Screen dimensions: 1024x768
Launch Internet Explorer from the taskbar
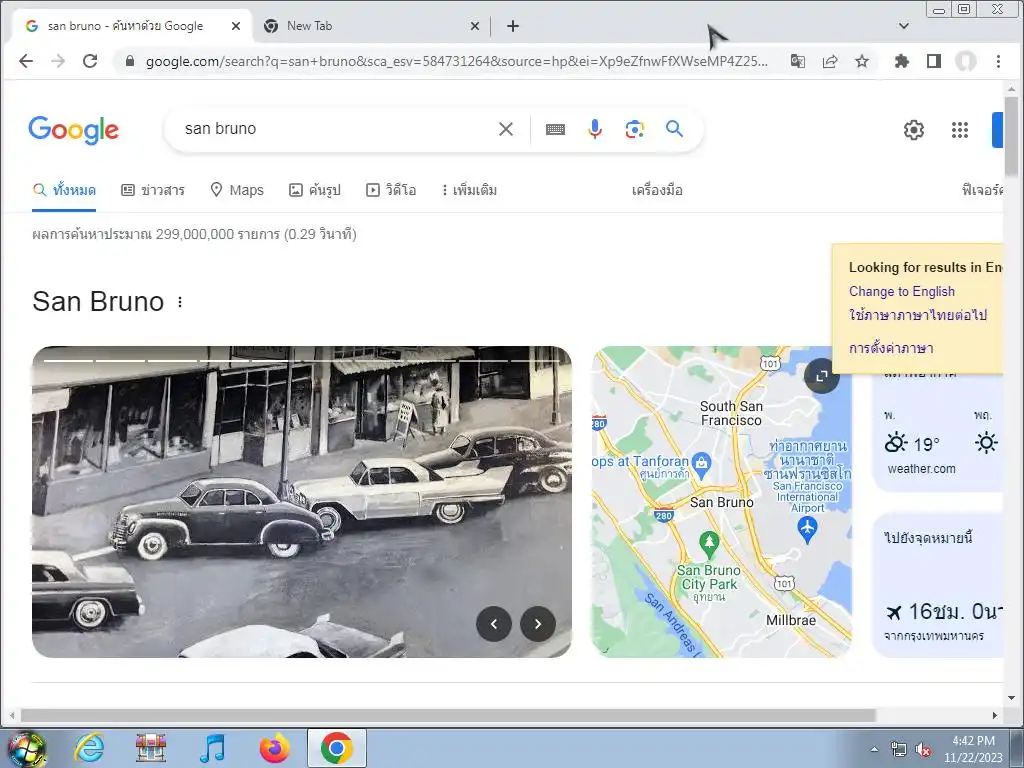point(89,748)
